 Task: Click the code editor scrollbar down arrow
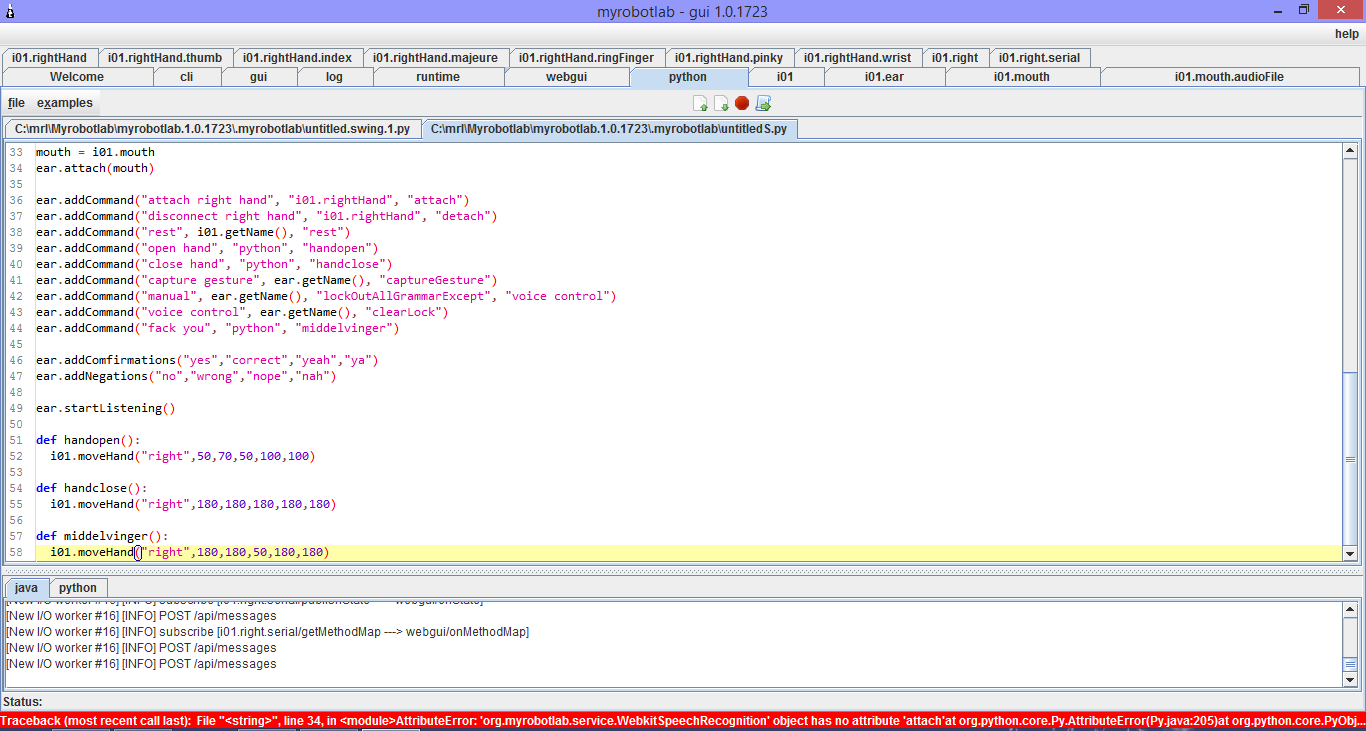coord(1350,553)
